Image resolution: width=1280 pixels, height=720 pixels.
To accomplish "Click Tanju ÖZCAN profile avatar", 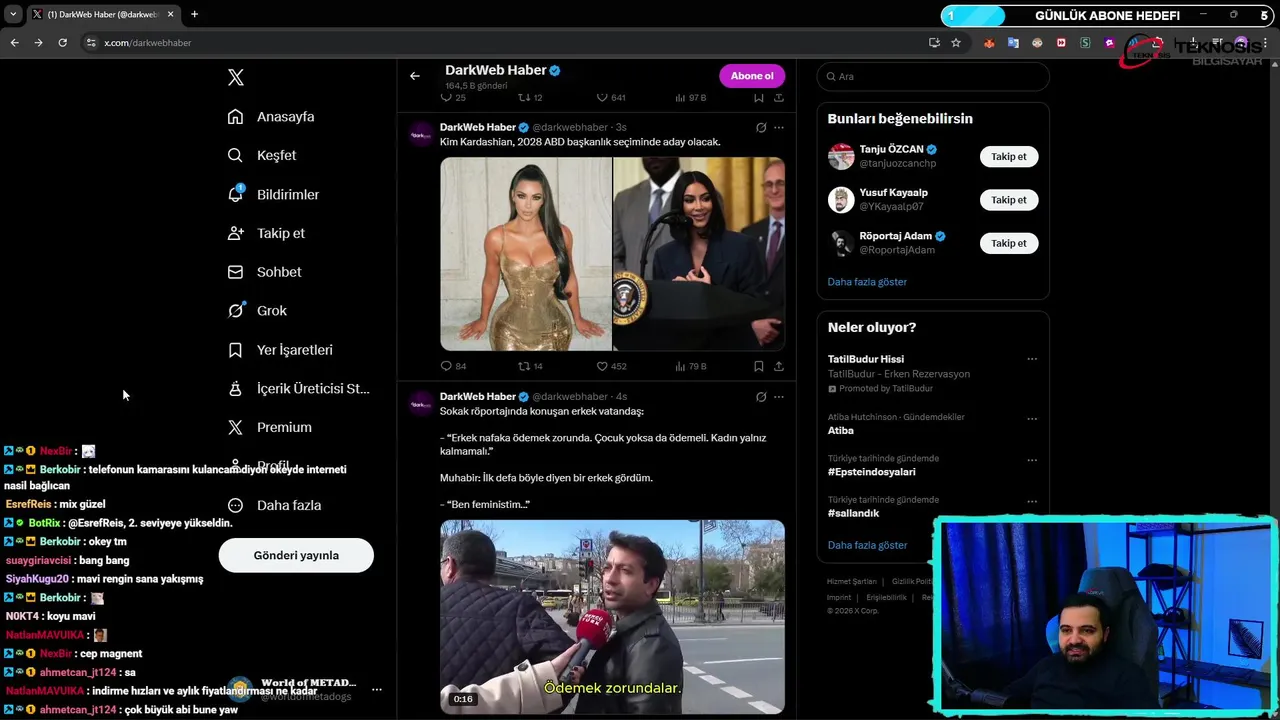I will tap(841, 156).
